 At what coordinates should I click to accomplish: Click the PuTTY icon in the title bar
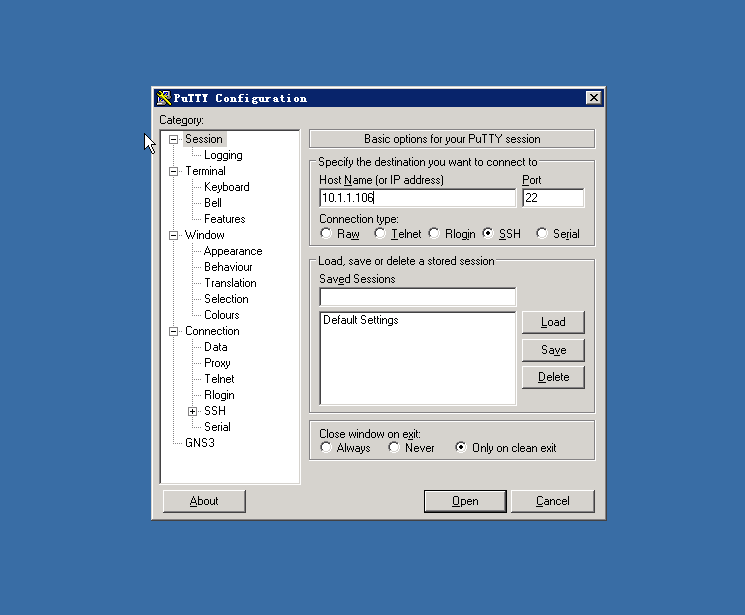pyautogui.click(x=163, y=98)
